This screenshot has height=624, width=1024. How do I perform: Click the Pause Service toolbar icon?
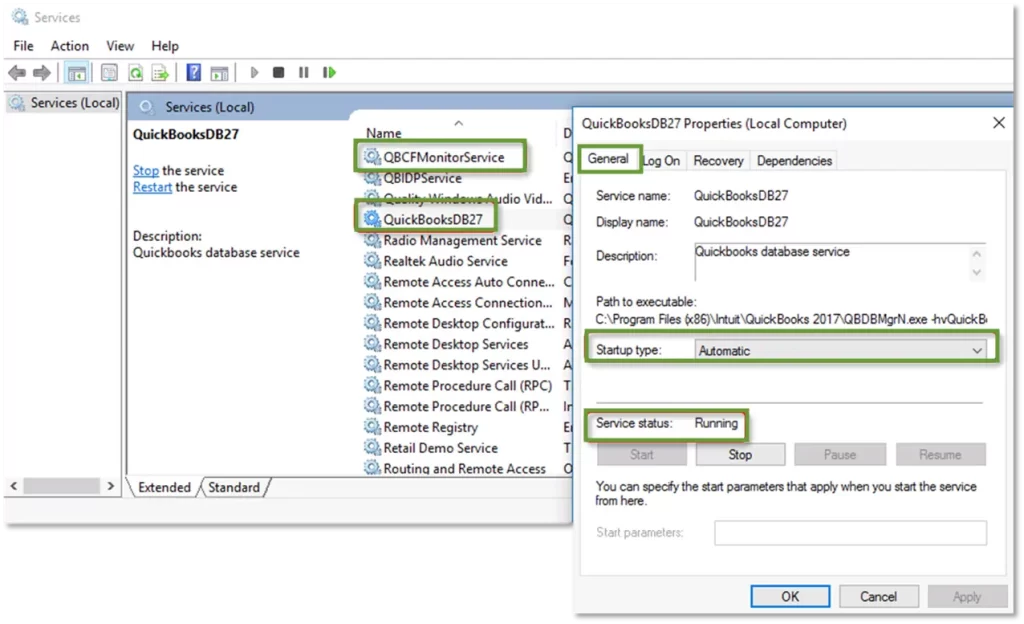coord(302,72)
